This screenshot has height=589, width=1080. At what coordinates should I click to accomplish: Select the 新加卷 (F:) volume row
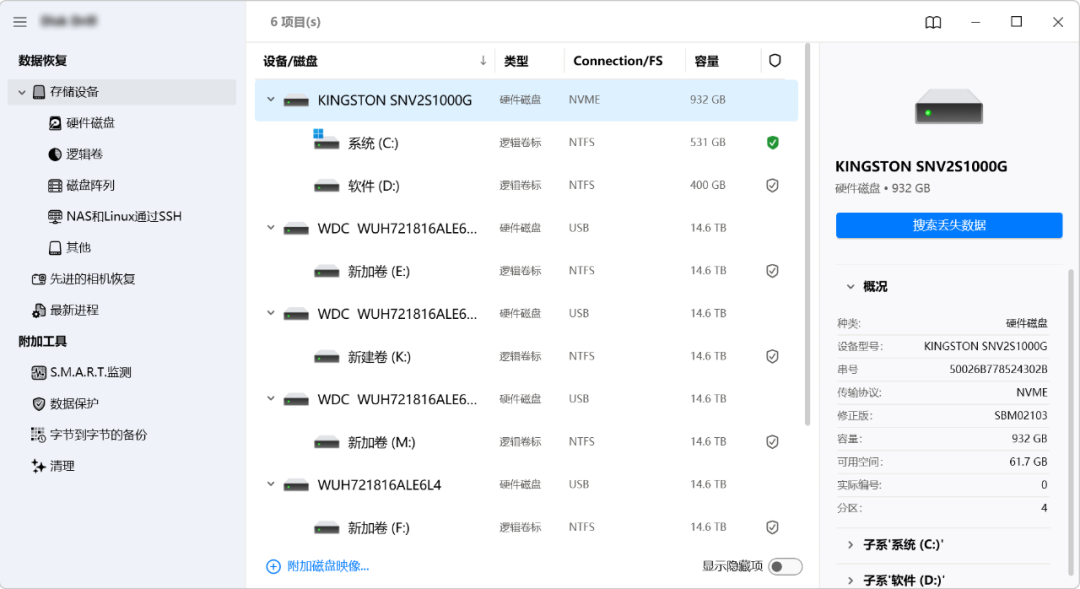click(x=526, y=527)
